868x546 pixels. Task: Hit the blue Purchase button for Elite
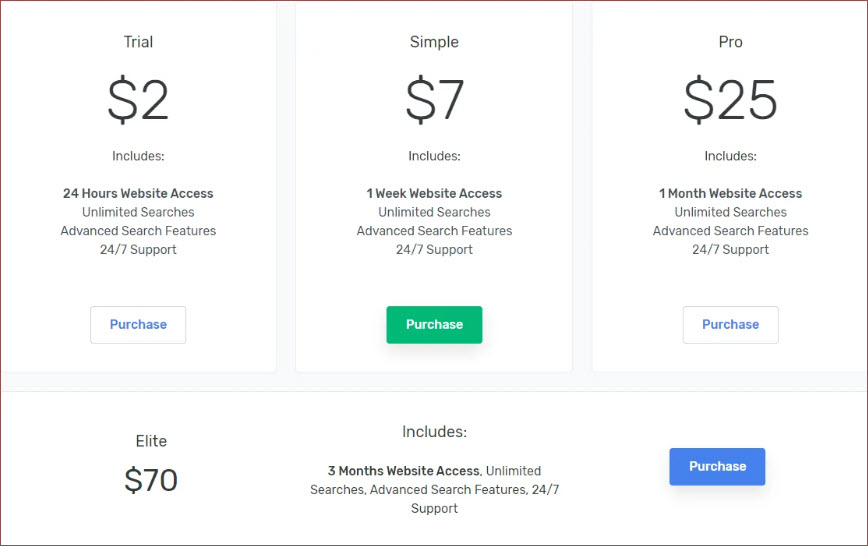(x=717, y=466)
